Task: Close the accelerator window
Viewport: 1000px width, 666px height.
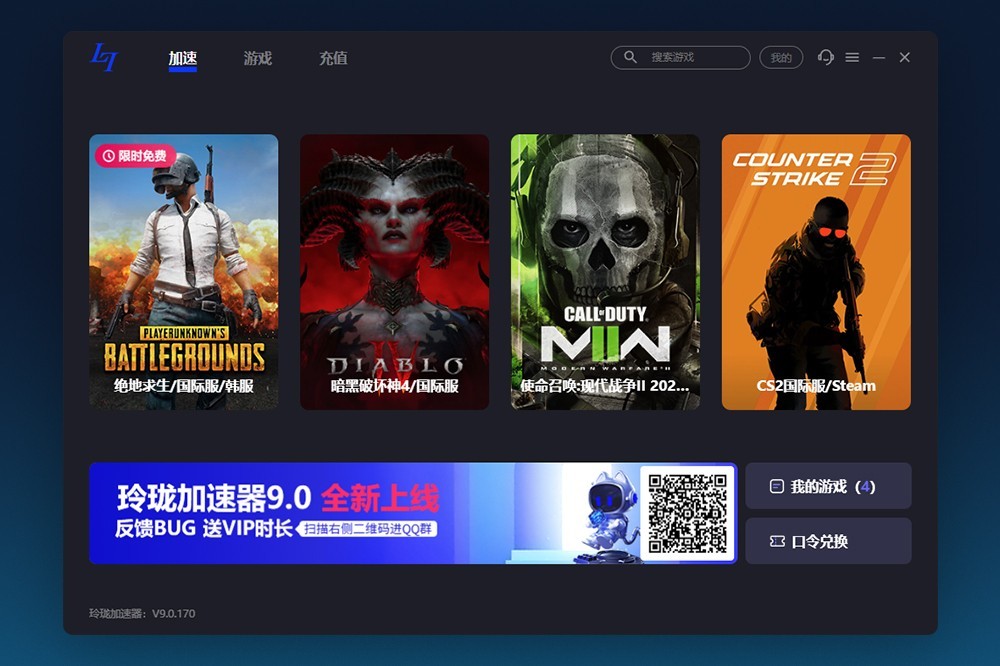Action: tap(904, 57)
